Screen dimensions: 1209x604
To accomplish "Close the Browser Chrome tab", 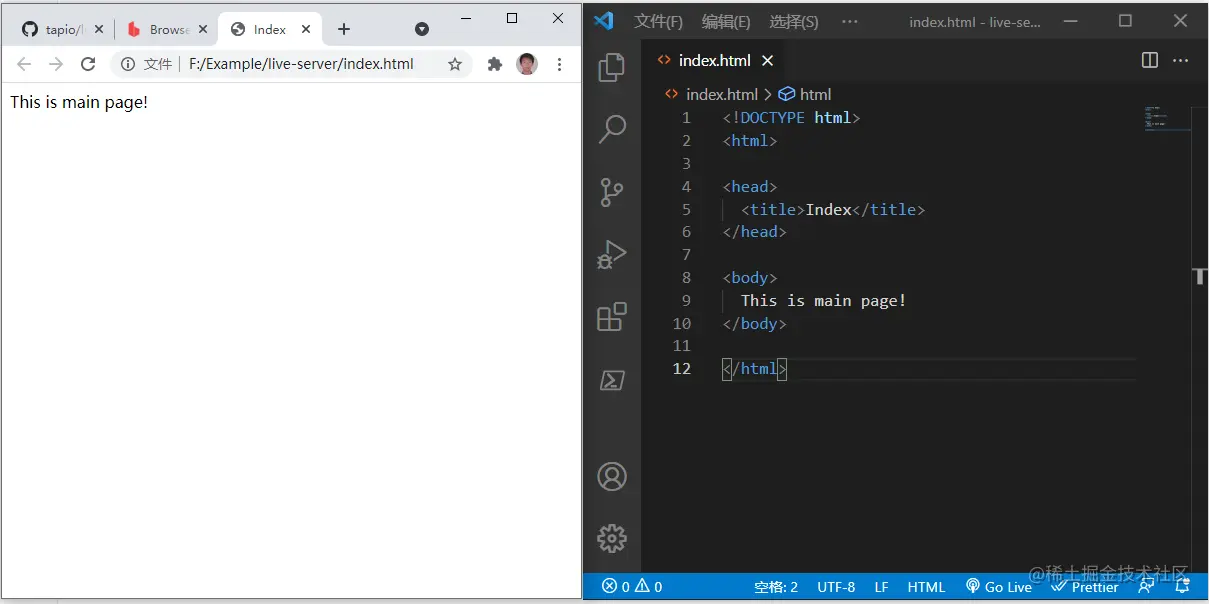I will click(x=203, y=29).
